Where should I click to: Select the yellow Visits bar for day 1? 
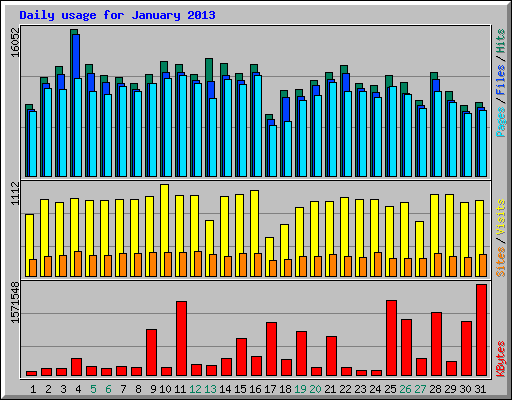pos(28,237)
